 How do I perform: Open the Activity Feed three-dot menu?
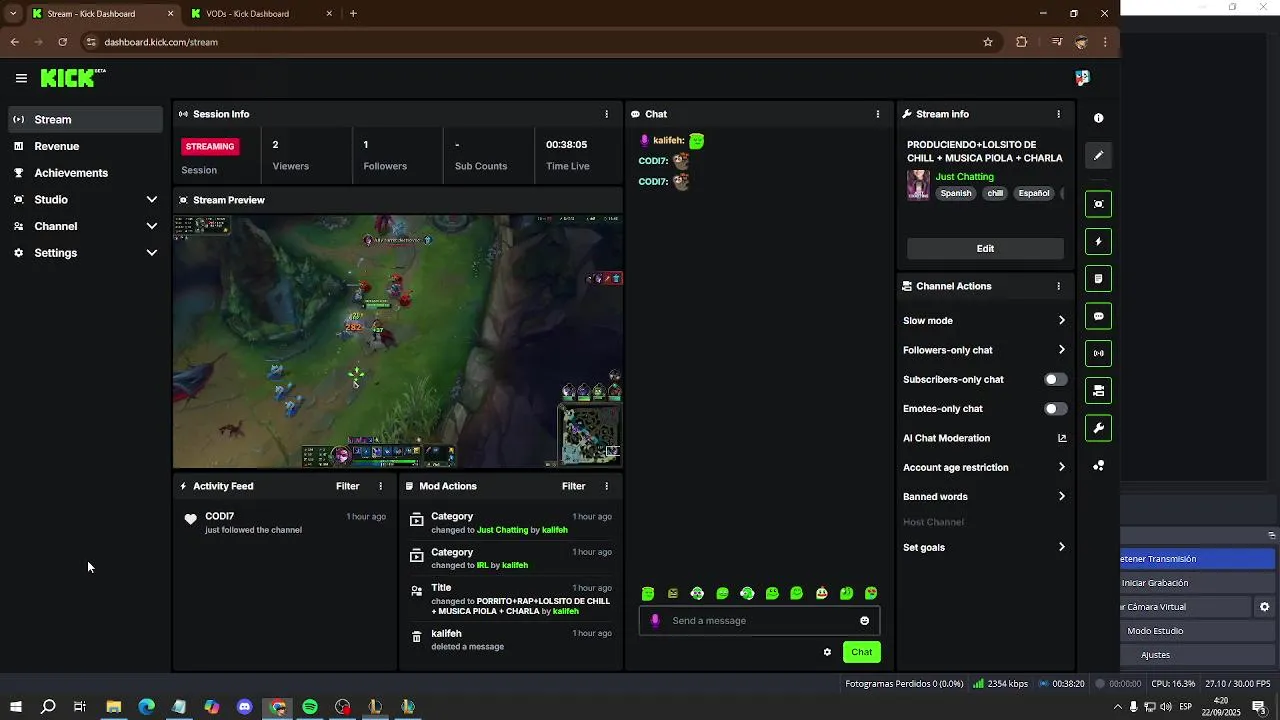[380, 486]
